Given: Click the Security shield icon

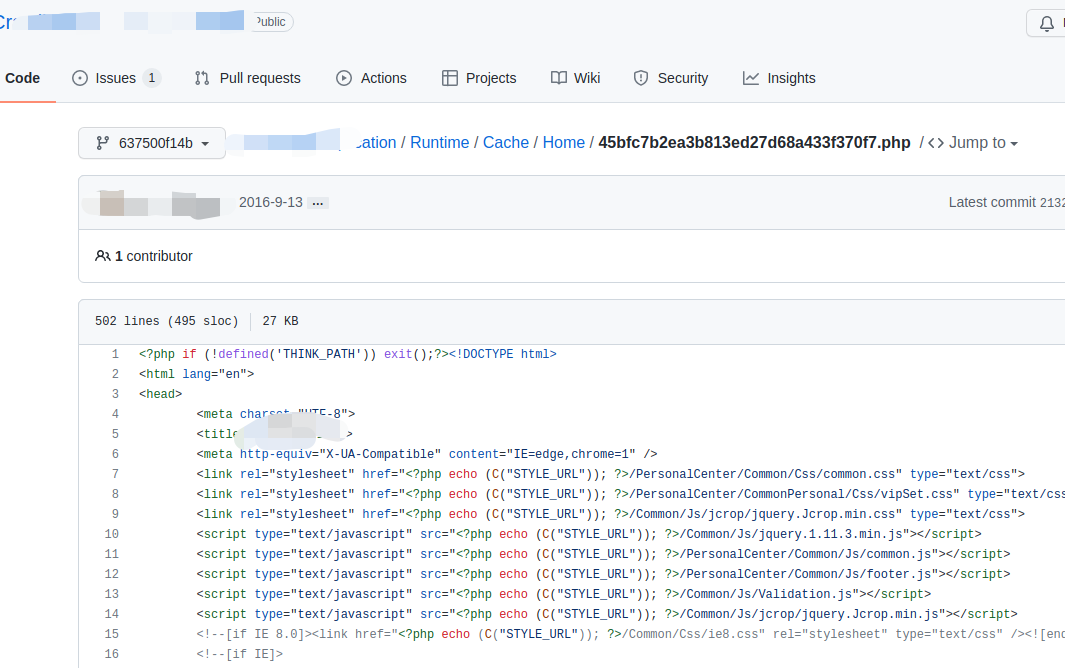Looking at the screenshot, I should point(640,78).
